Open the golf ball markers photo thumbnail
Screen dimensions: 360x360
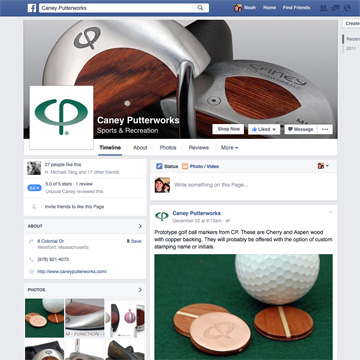click(44, 318)
